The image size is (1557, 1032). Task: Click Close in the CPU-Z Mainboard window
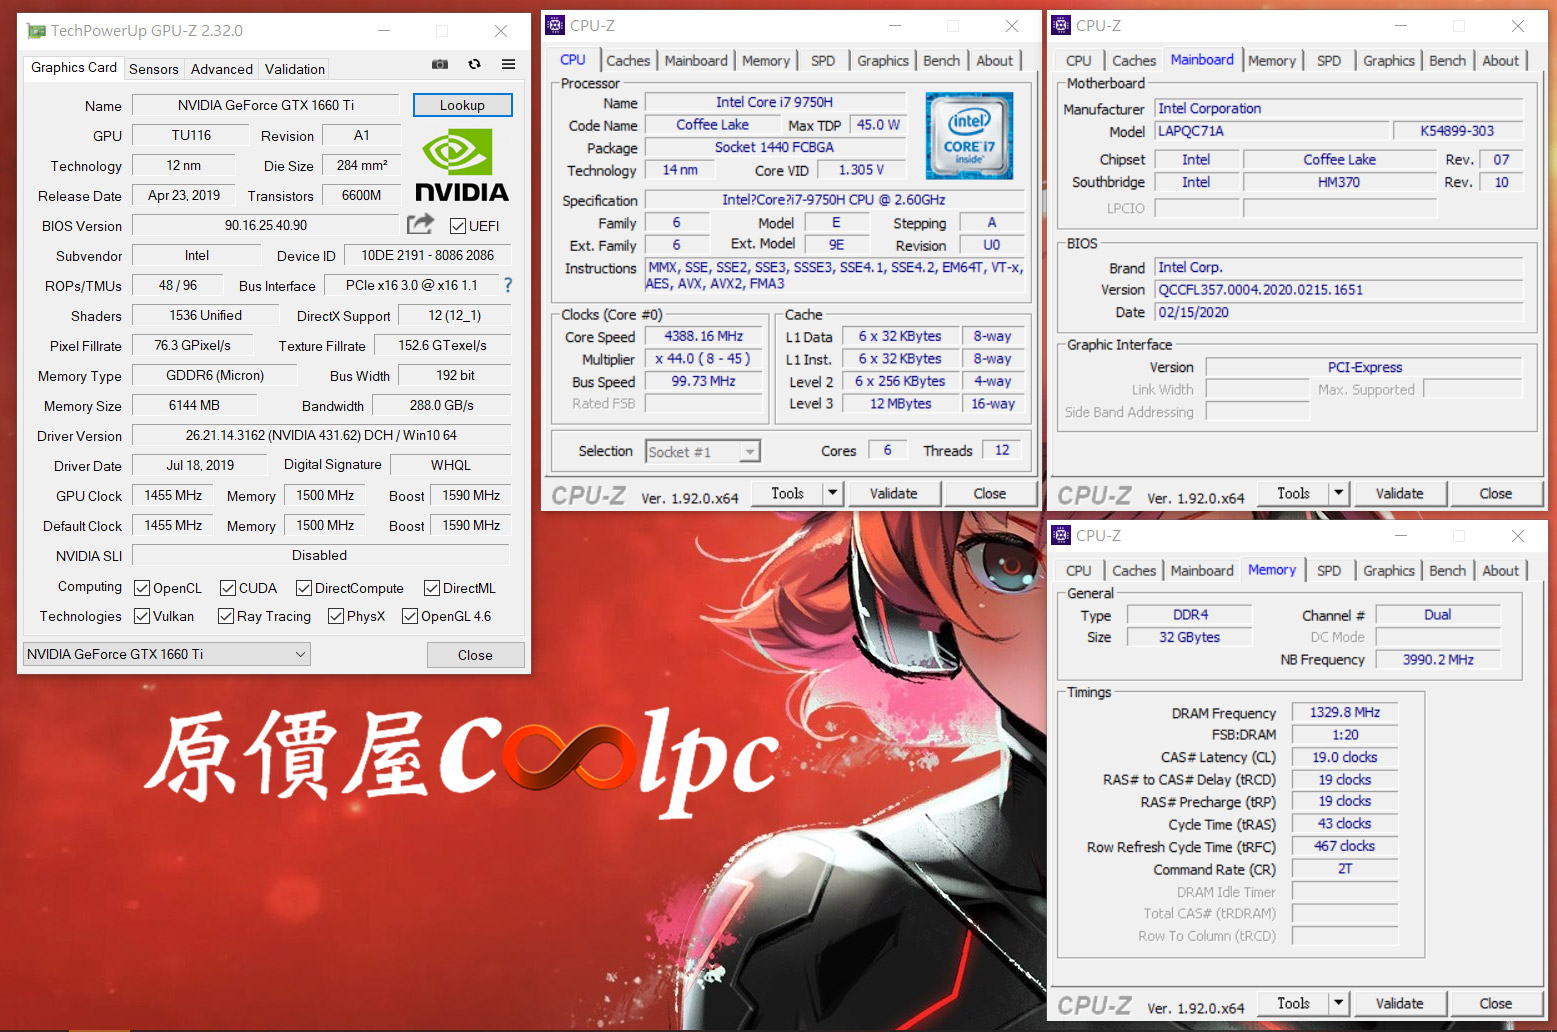1495,493
